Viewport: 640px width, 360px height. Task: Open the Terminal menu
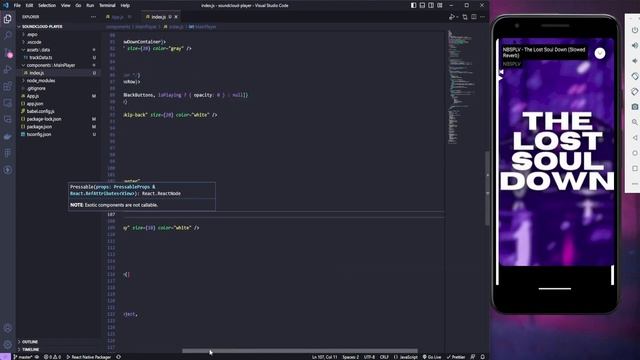(107, 5)
